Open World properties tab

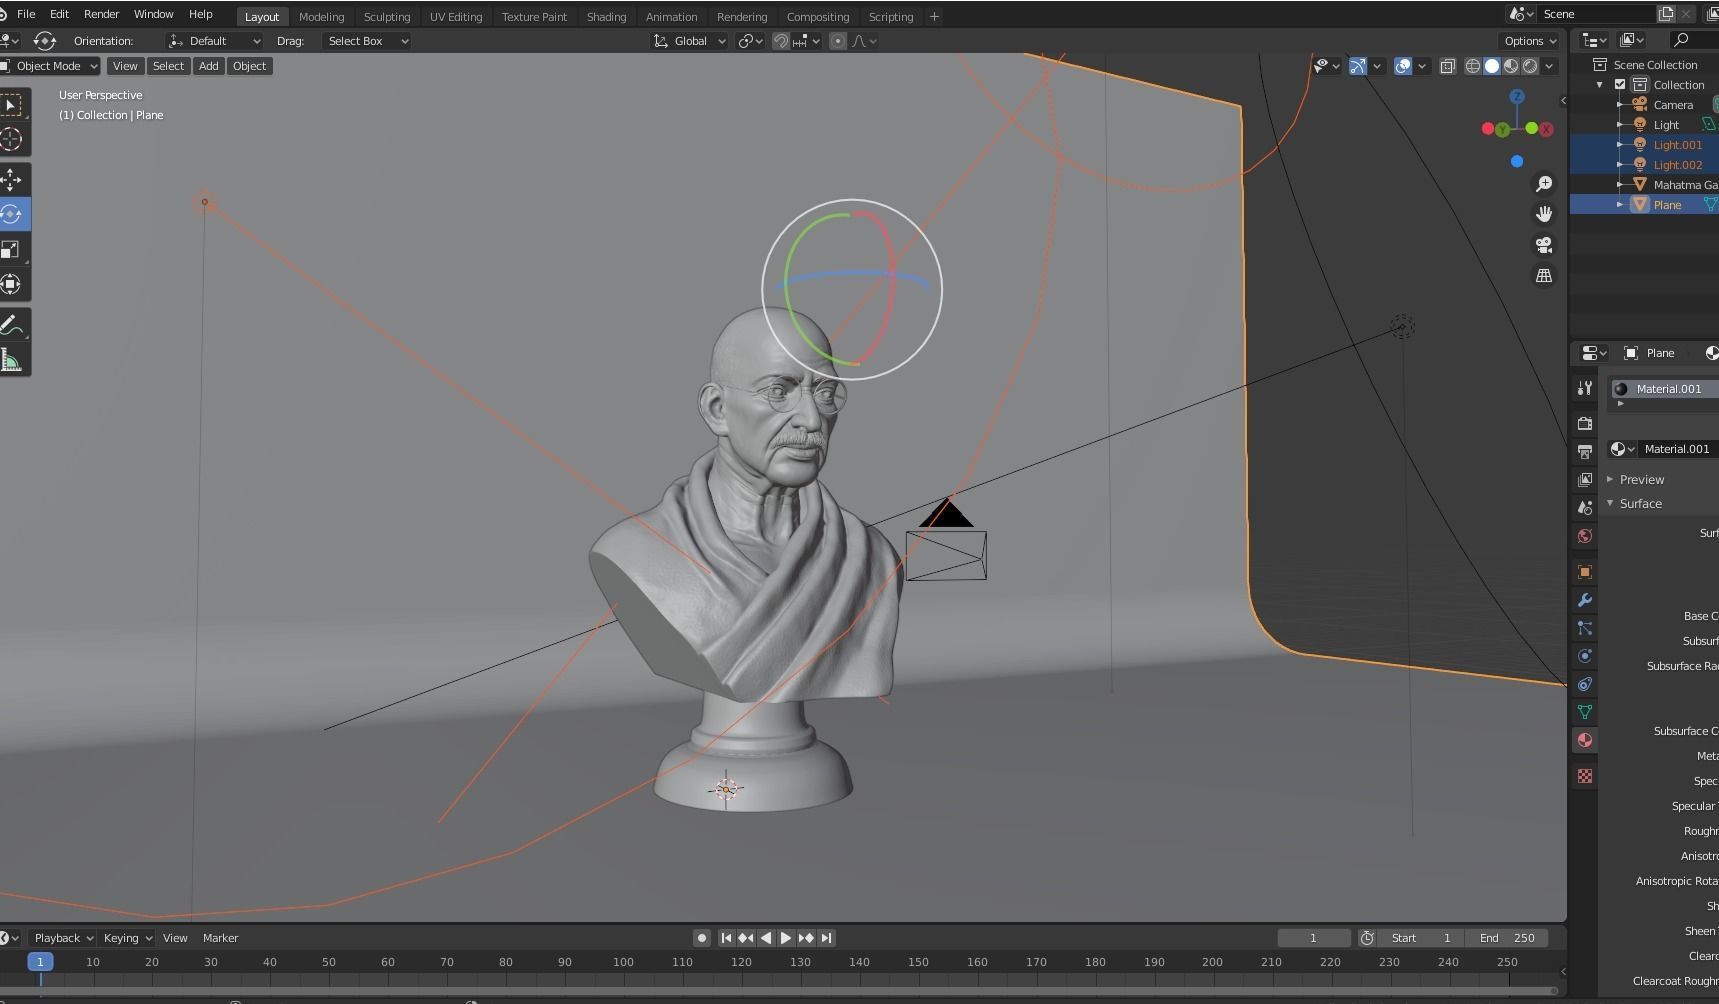1585,536
